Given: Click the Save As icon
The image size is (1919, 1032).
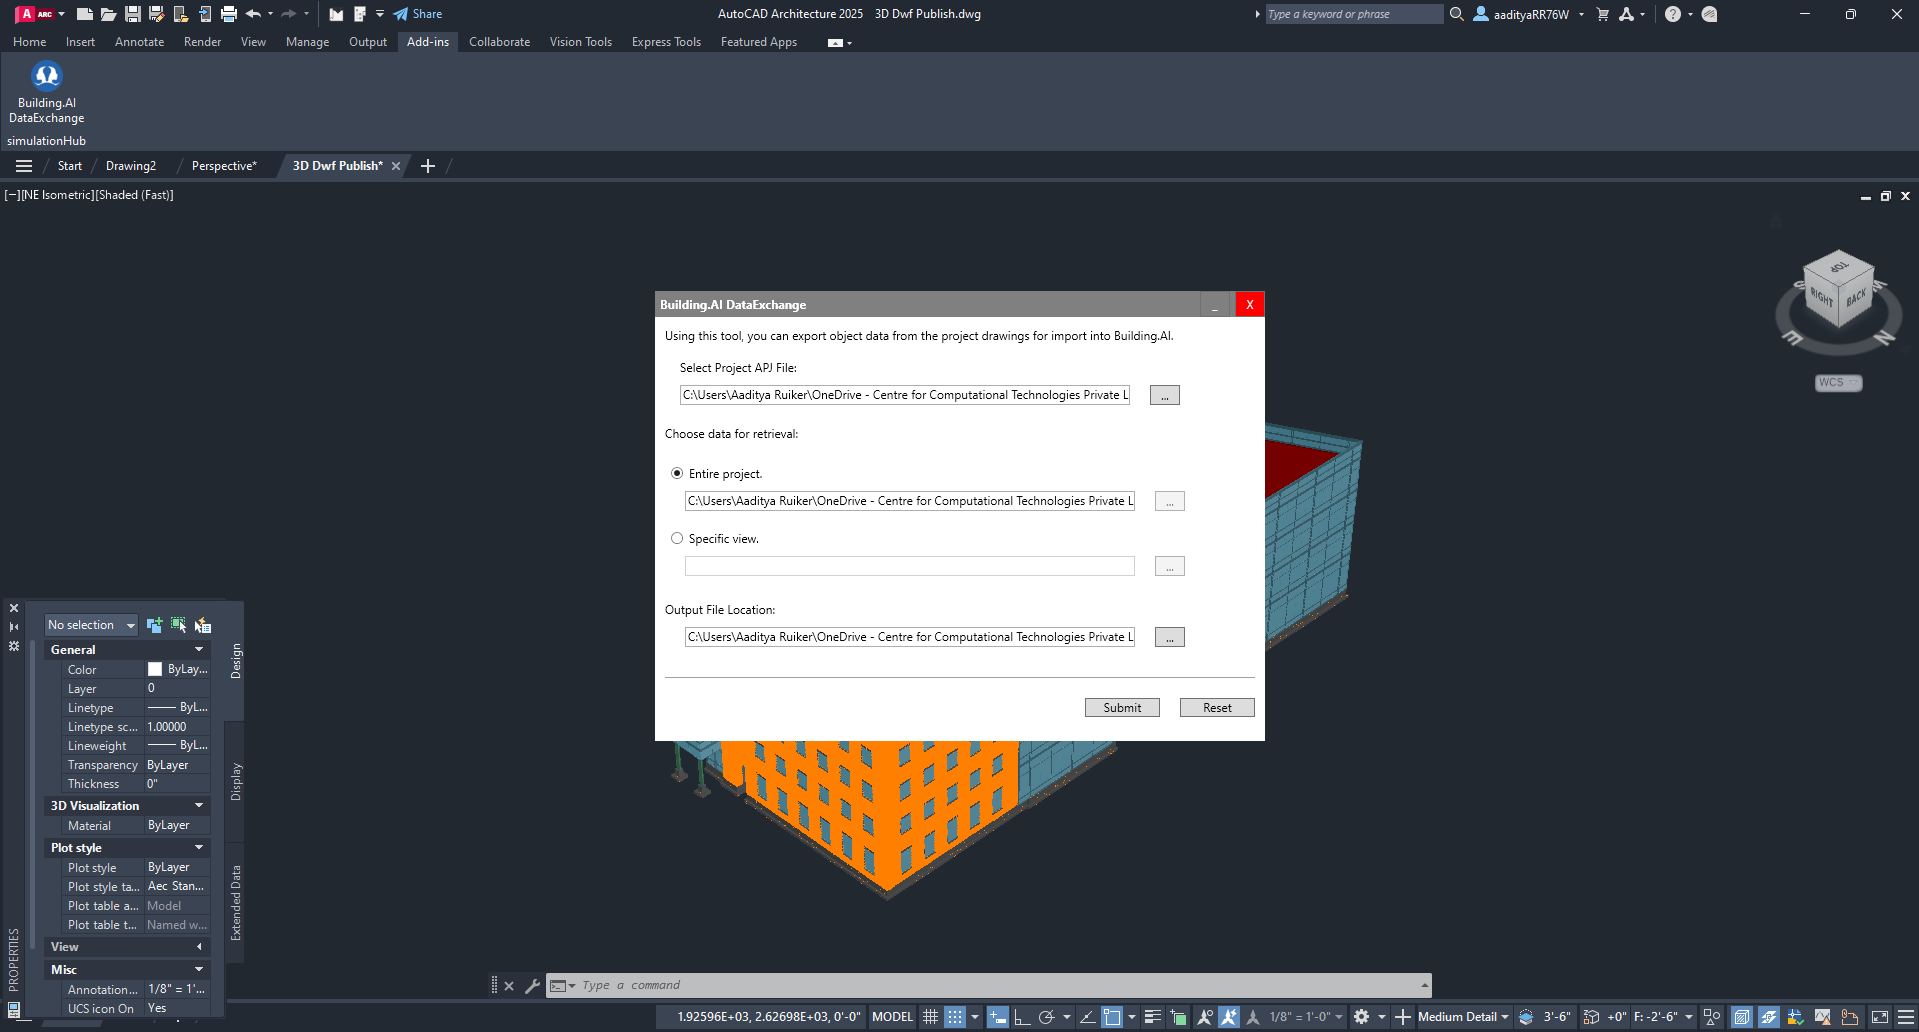Looking at the screenshot, I should pyautogui.click(x=156, y=14).
